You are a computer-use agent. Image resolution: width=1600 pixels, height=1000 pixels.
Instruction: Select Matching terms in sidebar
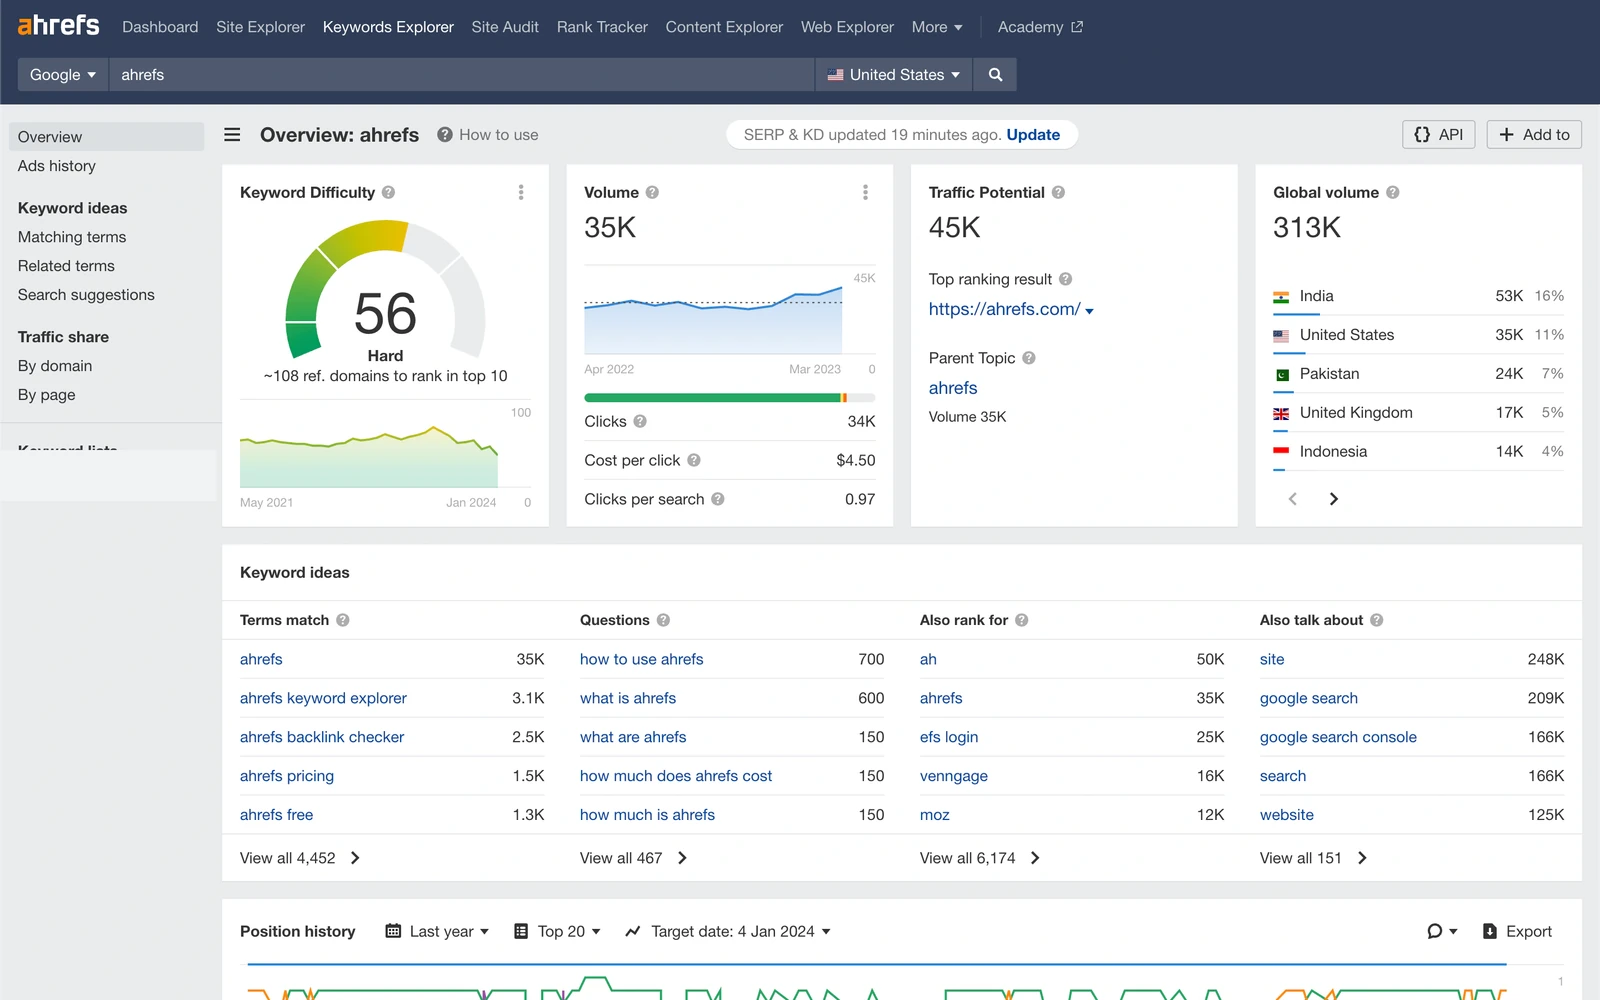[72, 237]
